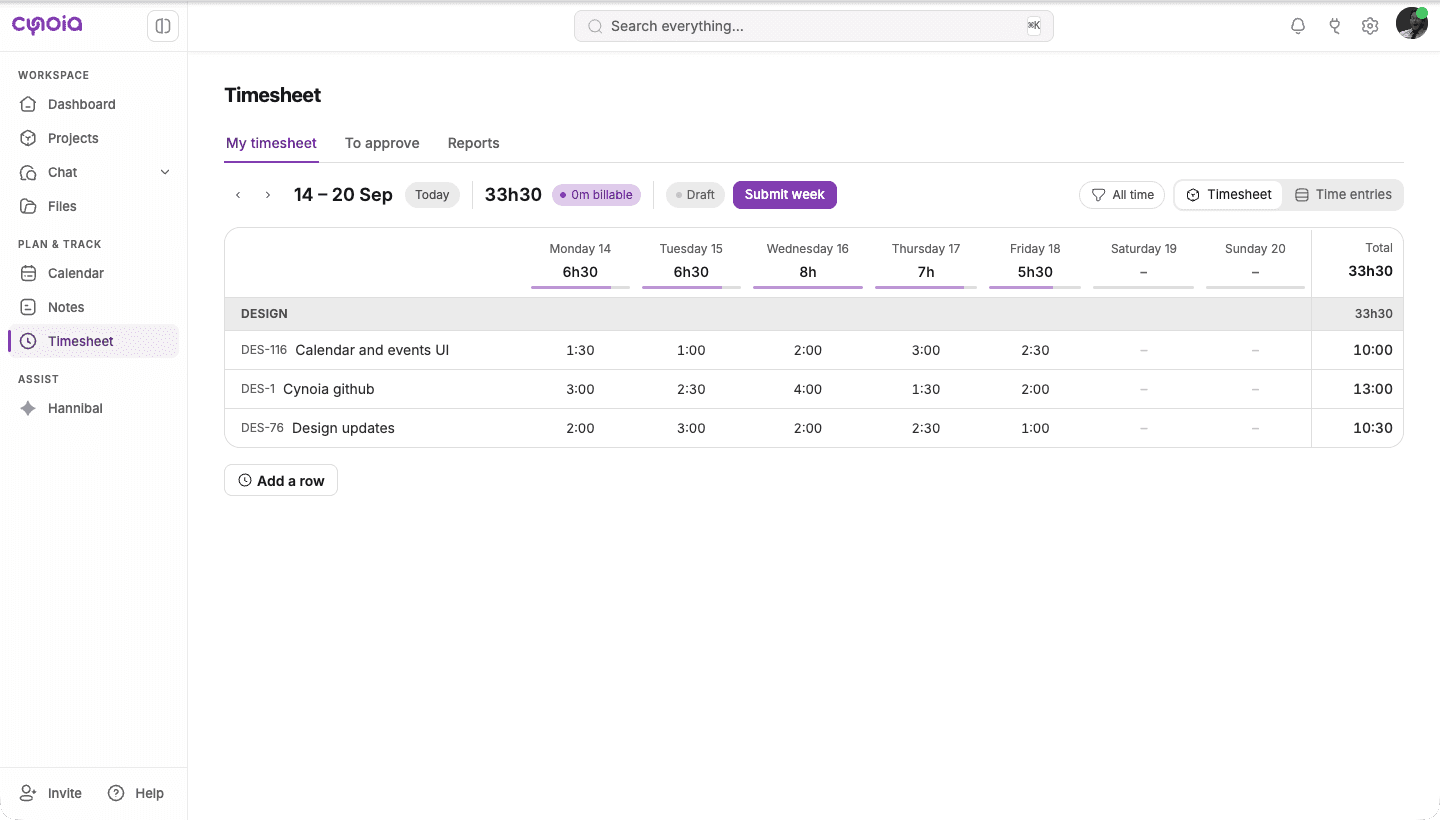Switch to Timesheet view toggle

pos(1229,195)
